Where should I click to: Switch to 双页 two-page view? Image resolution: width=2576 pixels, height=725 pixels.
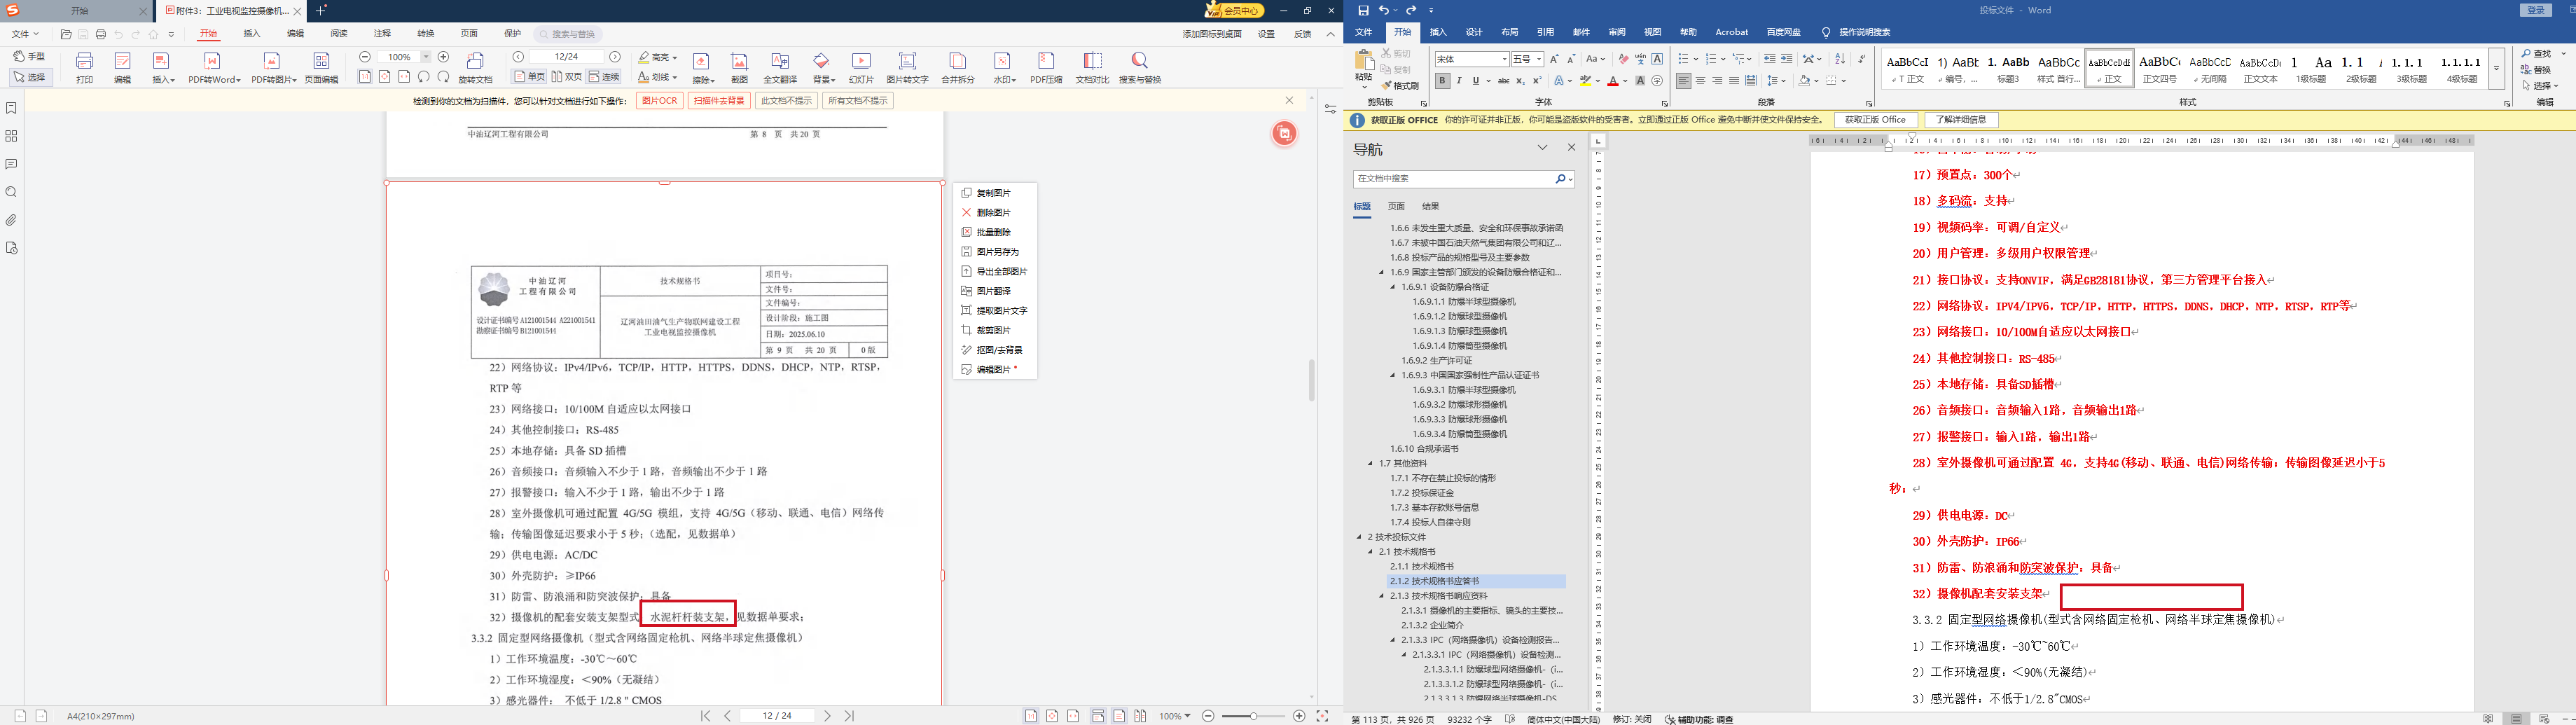point(566,77)
